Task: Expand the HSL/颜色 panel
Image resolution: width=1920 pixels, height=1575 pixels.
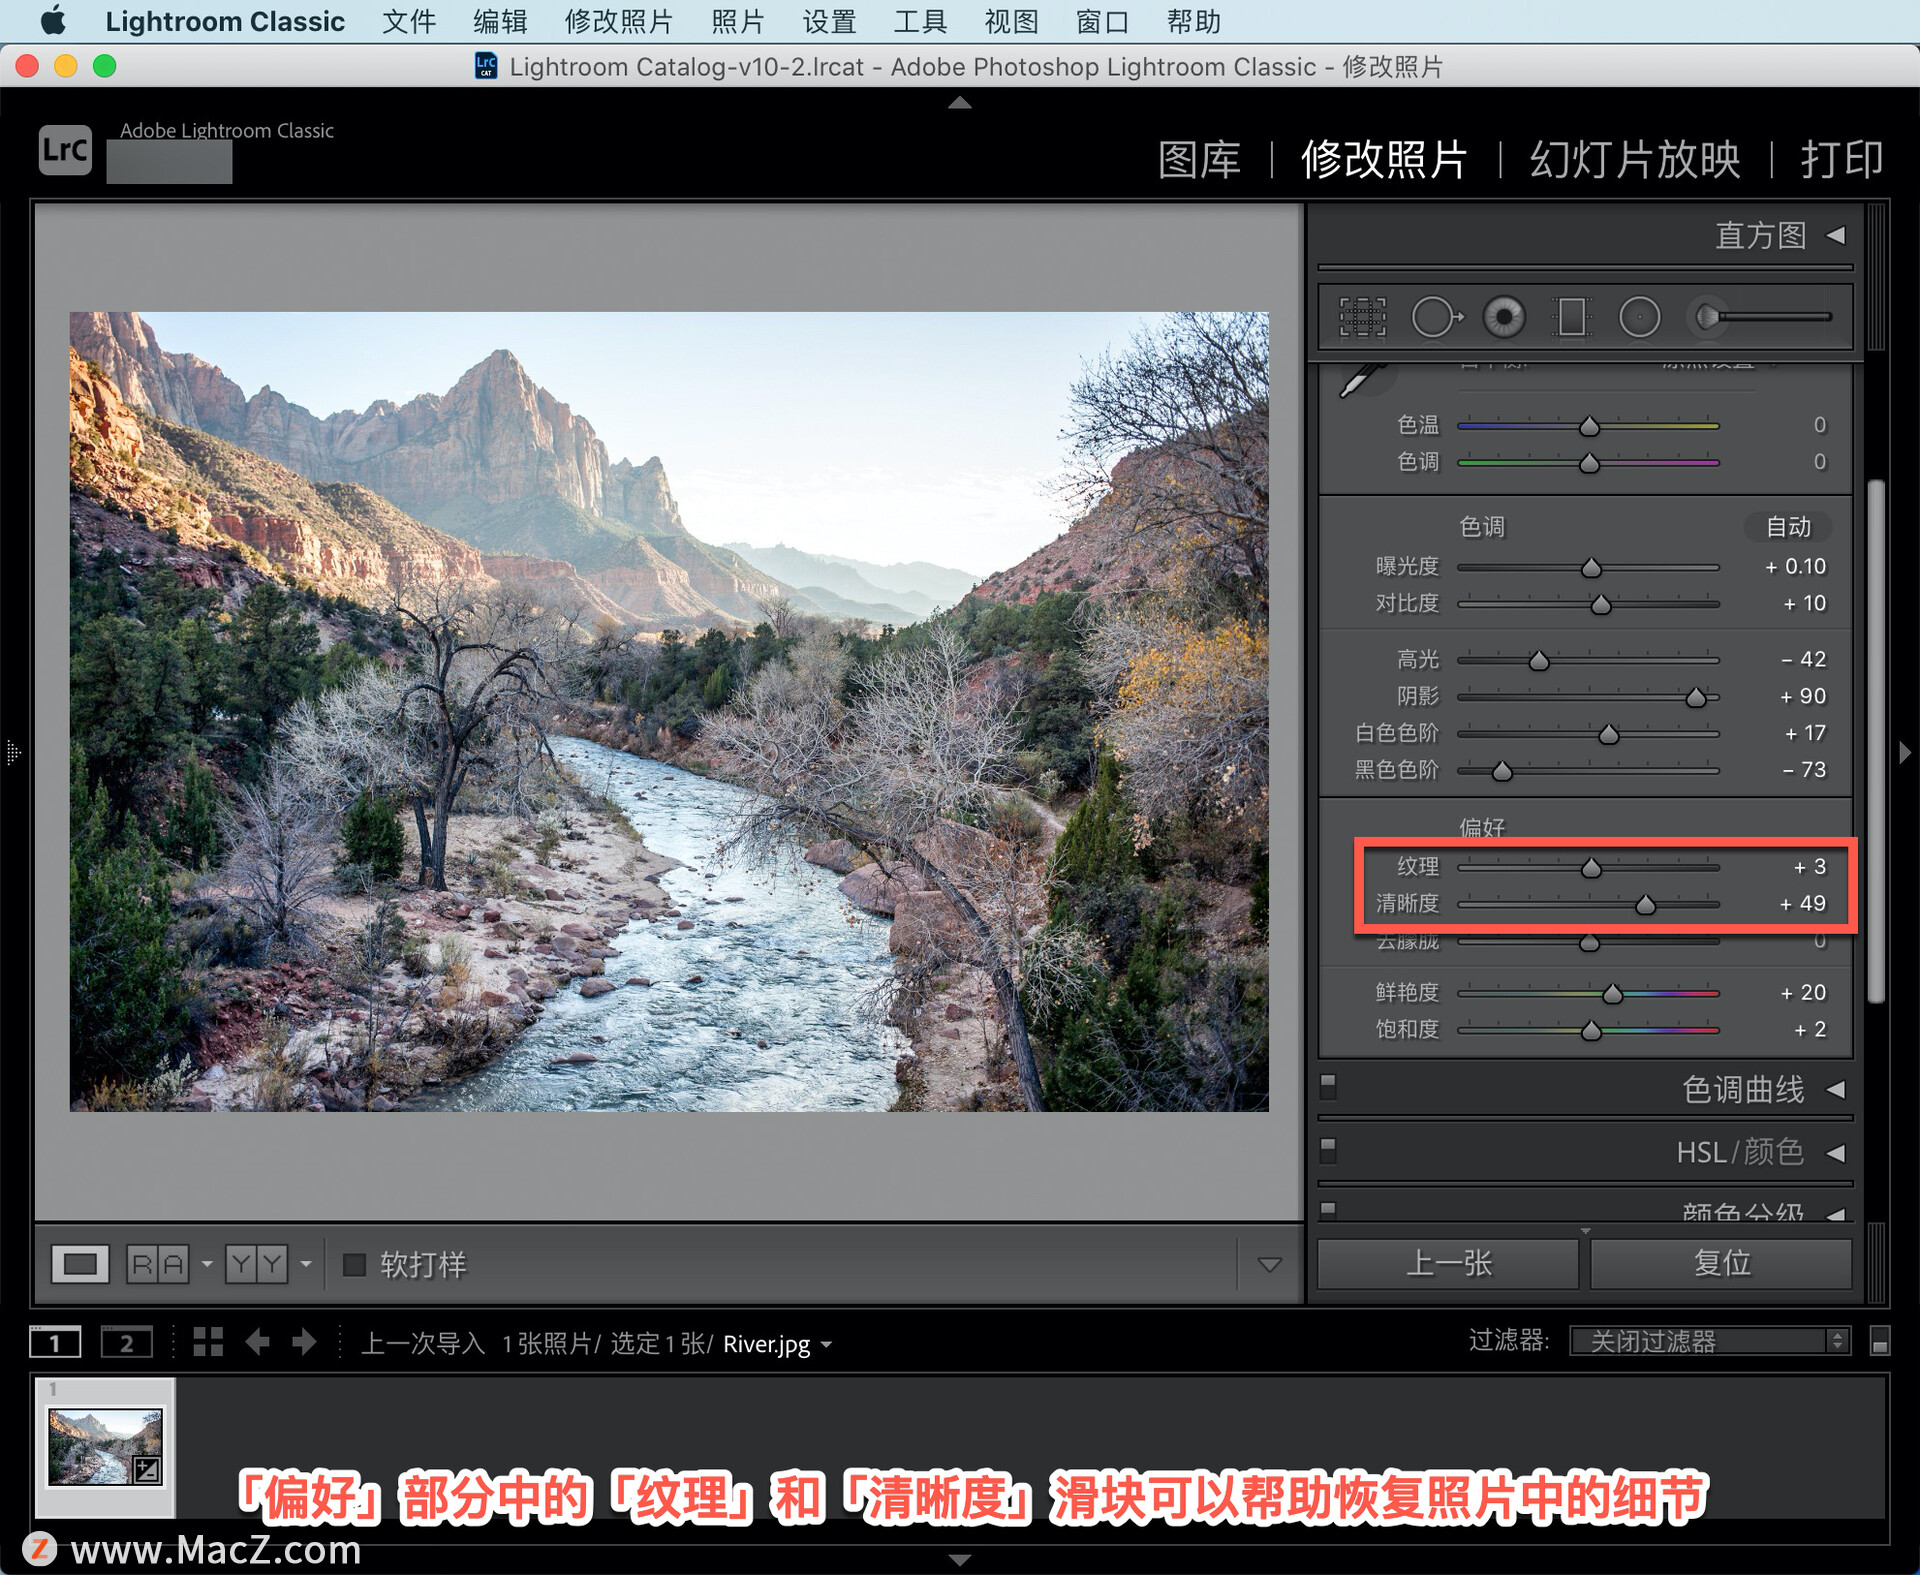Action: (1836, 1153)
